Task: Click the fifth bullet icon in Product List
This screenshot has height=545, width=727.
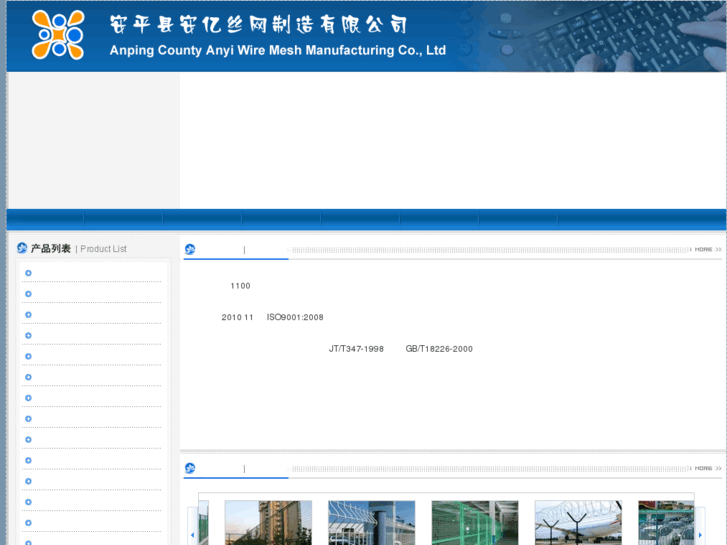Action: click(28, 356)
